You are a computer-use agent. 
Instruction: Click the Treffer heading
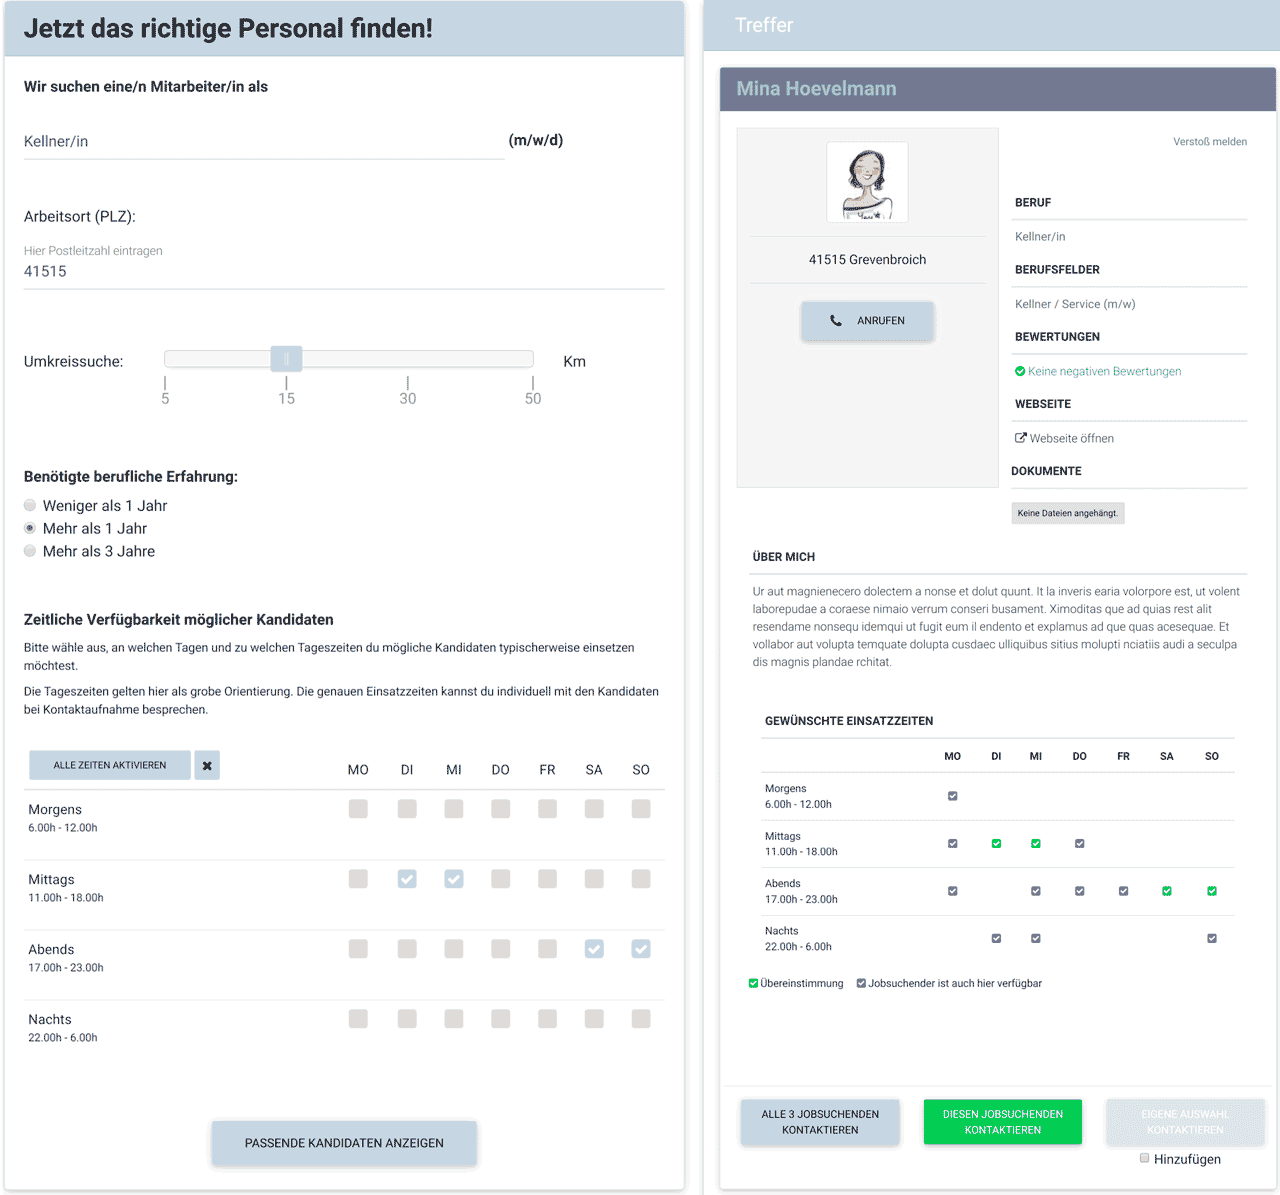point(764,25)
